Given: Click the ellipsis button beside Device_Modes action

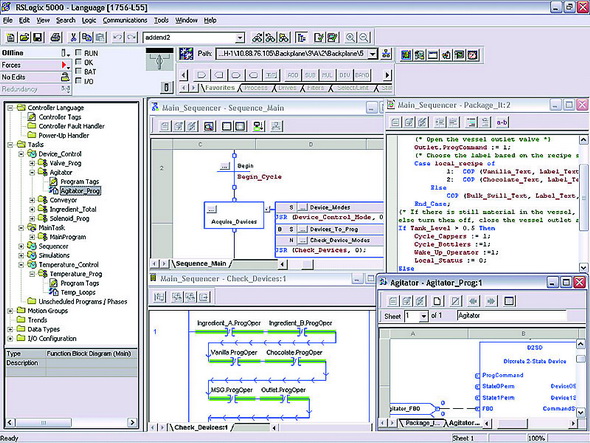Looking at the screenshot, I should [x=303, y=207].
